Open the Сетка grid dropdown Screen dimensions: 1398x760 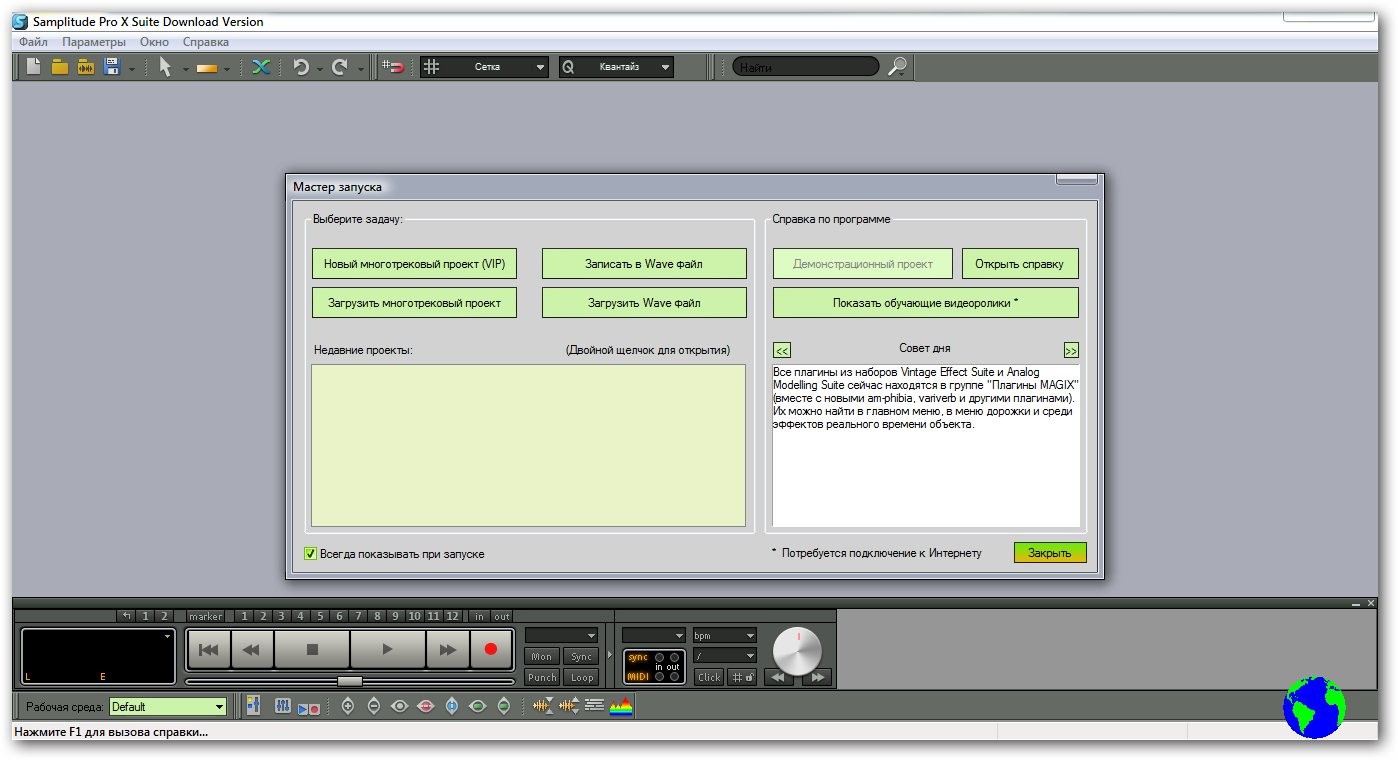click(486, 67)
